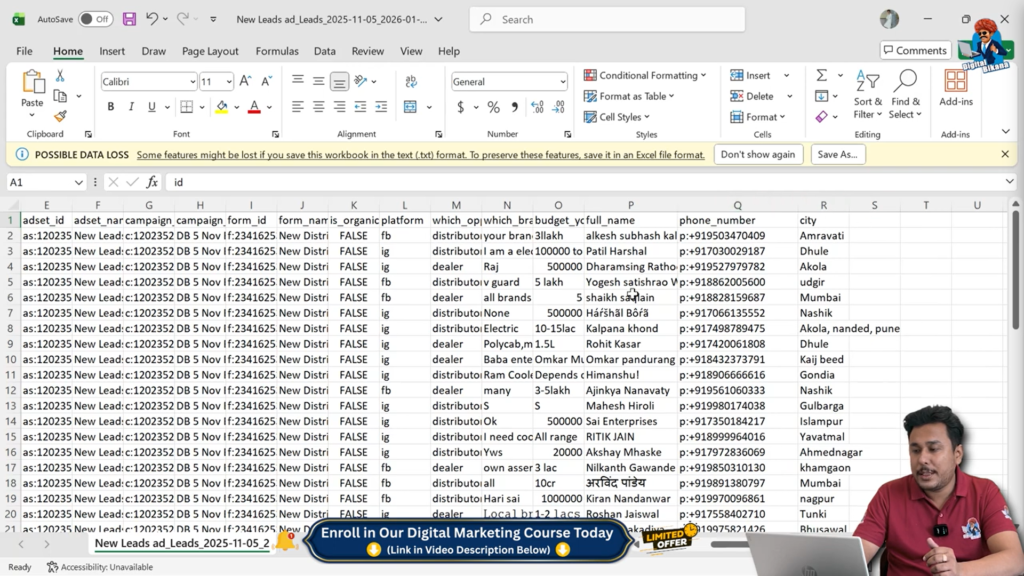Viewport: 1024px width, 576px height.
Task: Apply percent number format
Action: (494, 105)
